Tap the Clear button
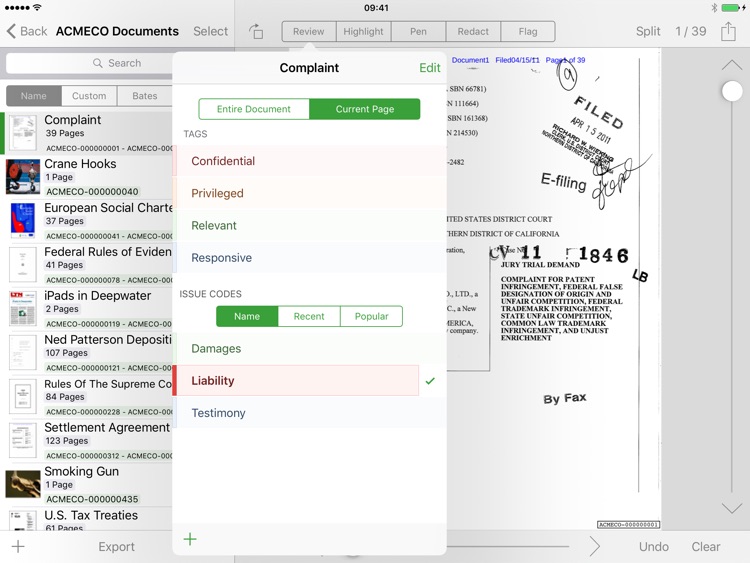 point(706,547)
